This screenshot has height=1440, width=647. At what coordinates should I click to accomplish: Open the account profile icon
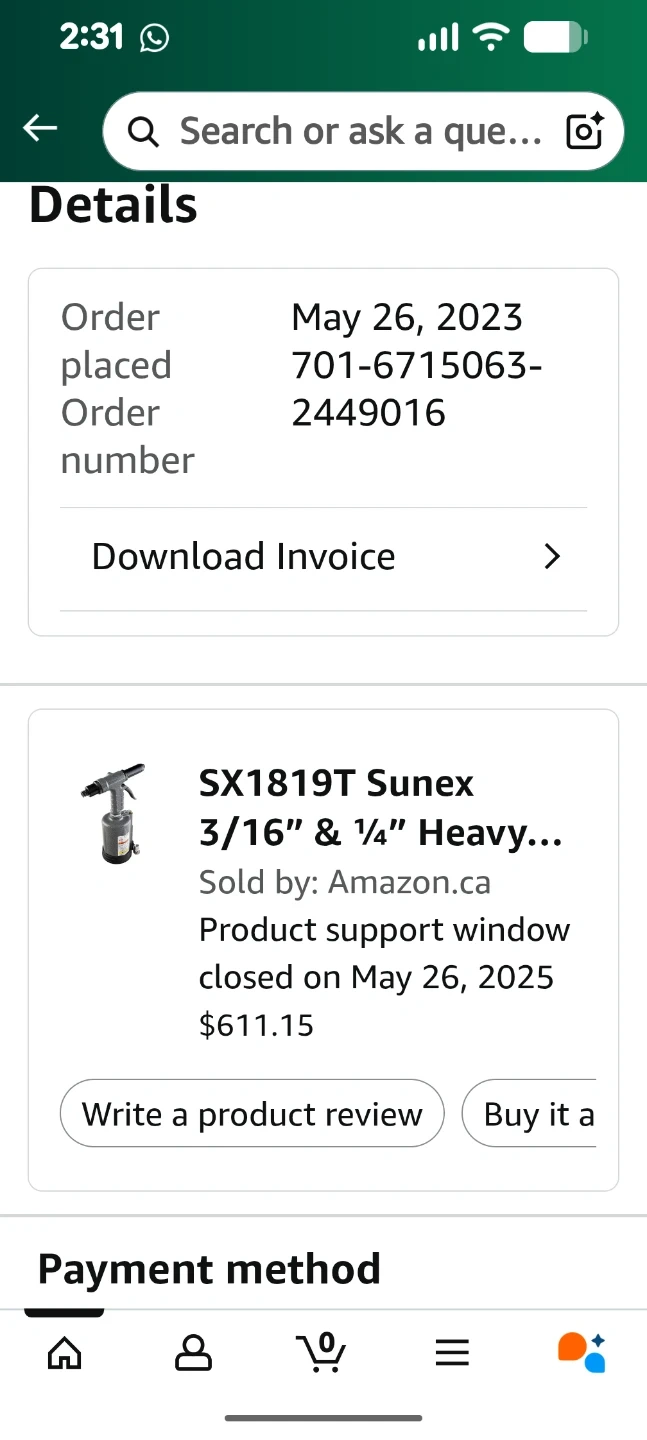[x=193, y=1353]
